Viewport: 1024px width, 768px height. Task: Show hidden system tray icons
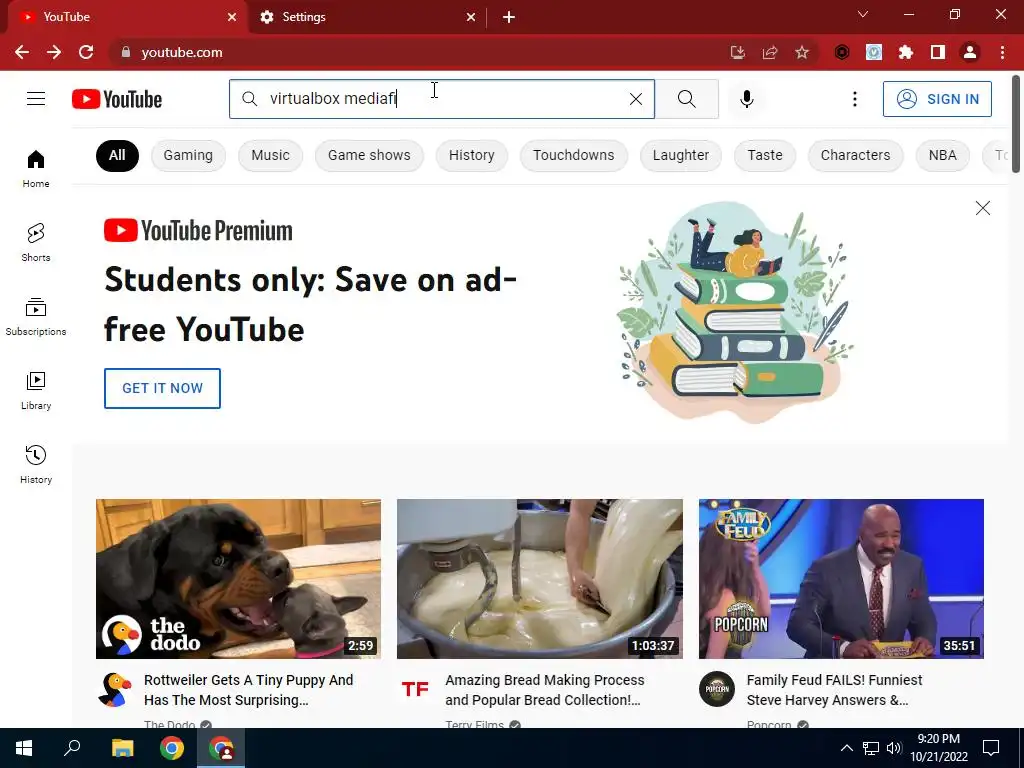(846, 748)
